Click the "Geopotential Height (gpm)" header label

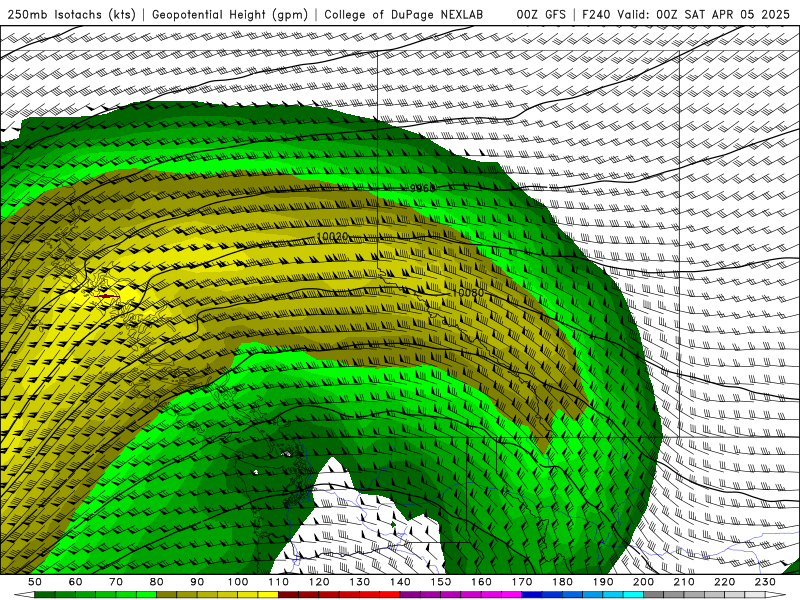point(230,15)
